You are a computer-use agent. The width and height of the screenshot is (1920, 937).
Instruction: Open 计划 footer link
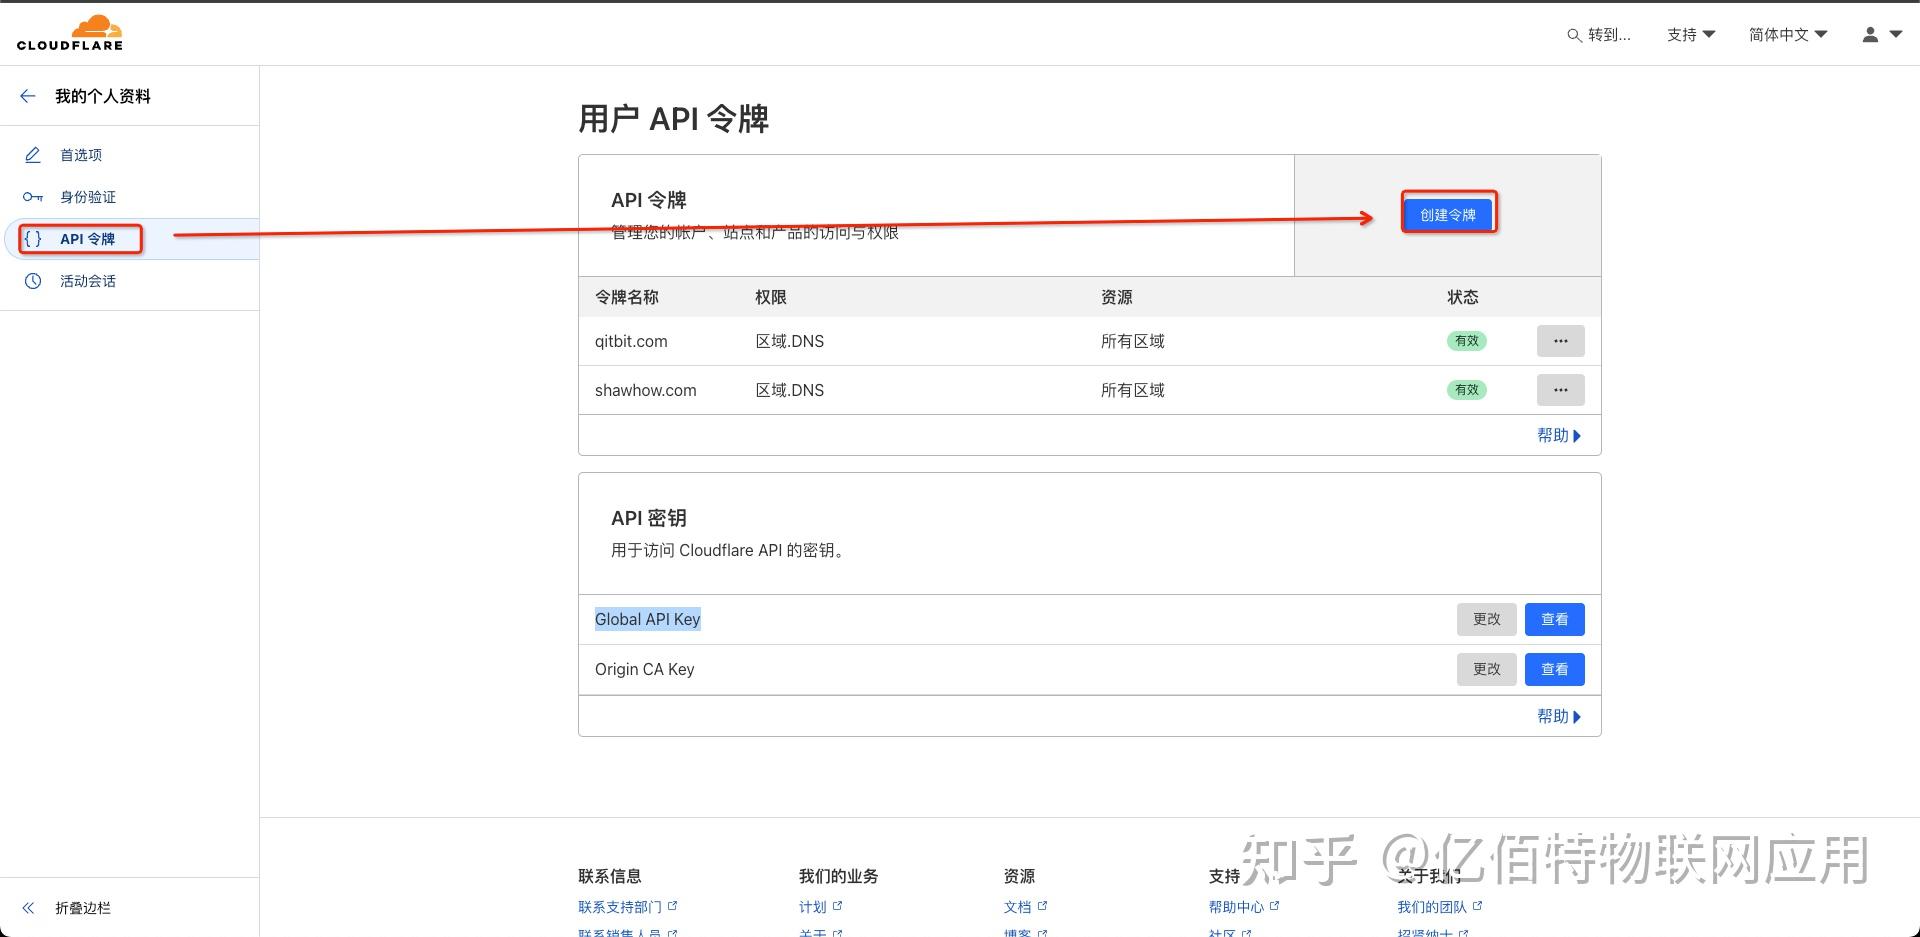pyautogui.click(x=813, y=907)
